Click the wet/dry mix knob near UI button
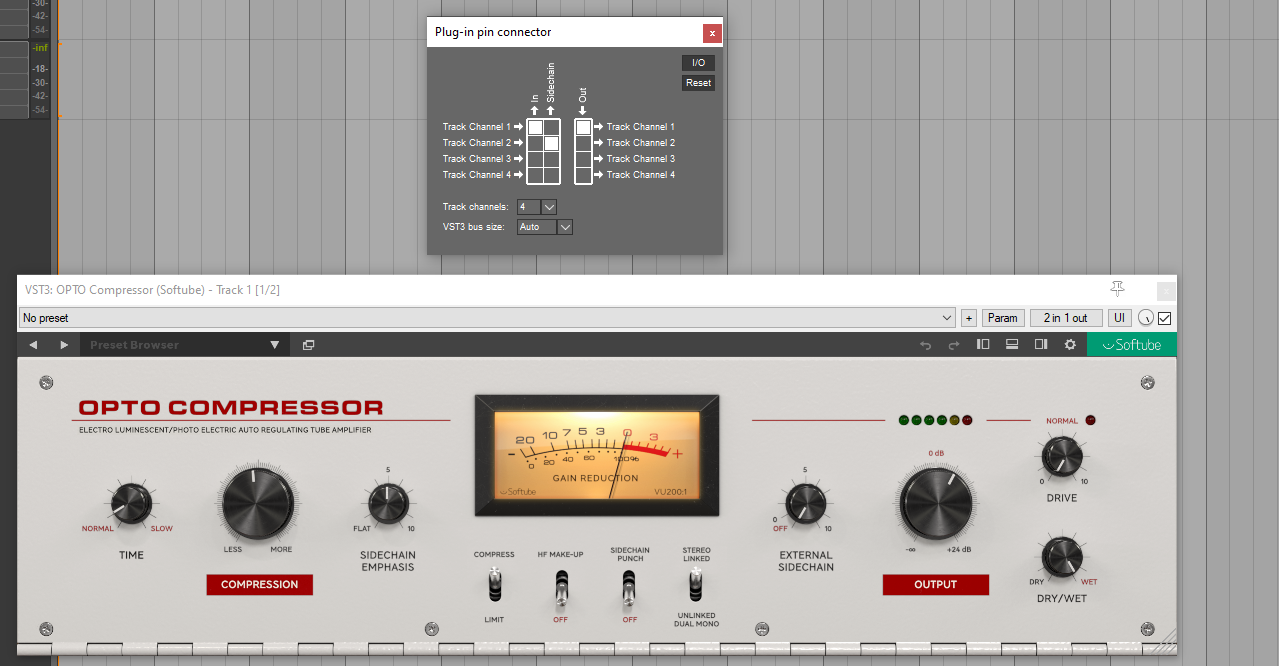This screenshot has width=1279, height=666. click(1146, 318)
